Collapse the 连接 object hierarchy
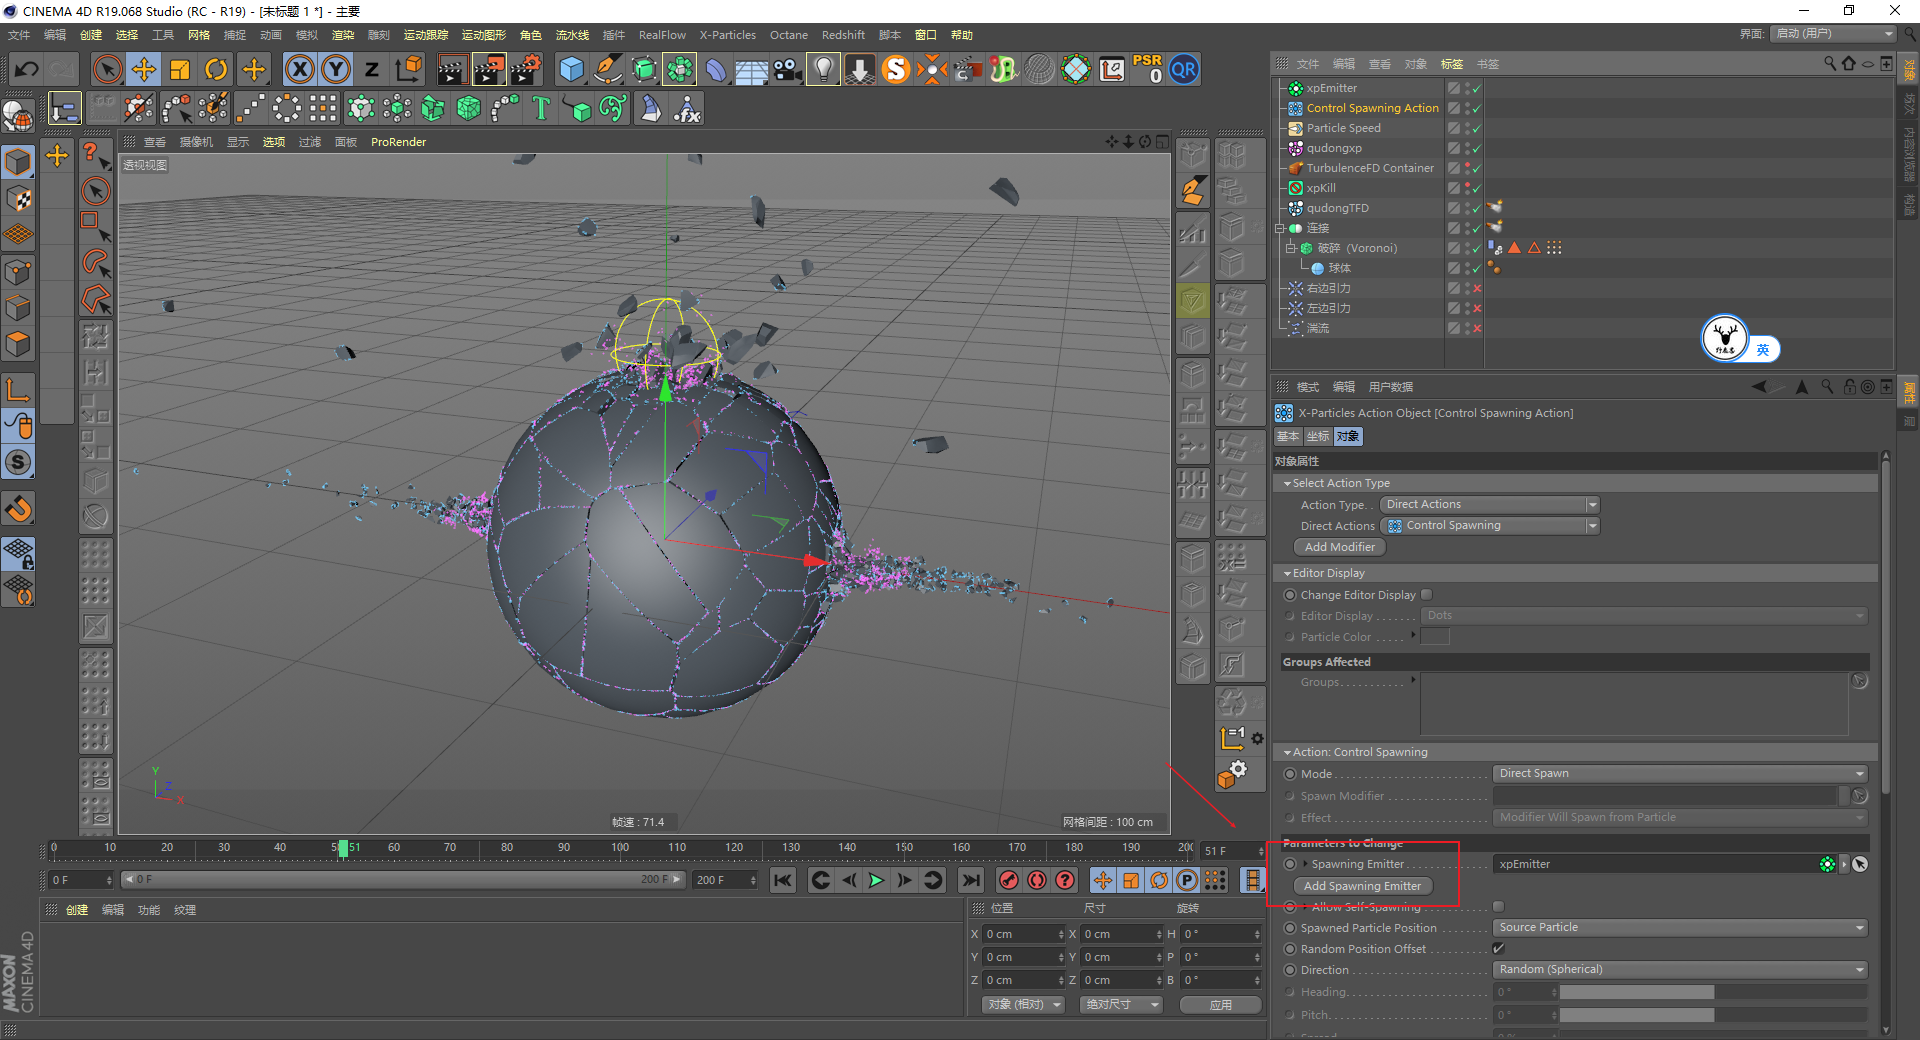The image size is (1920, 1040). 1279,228
